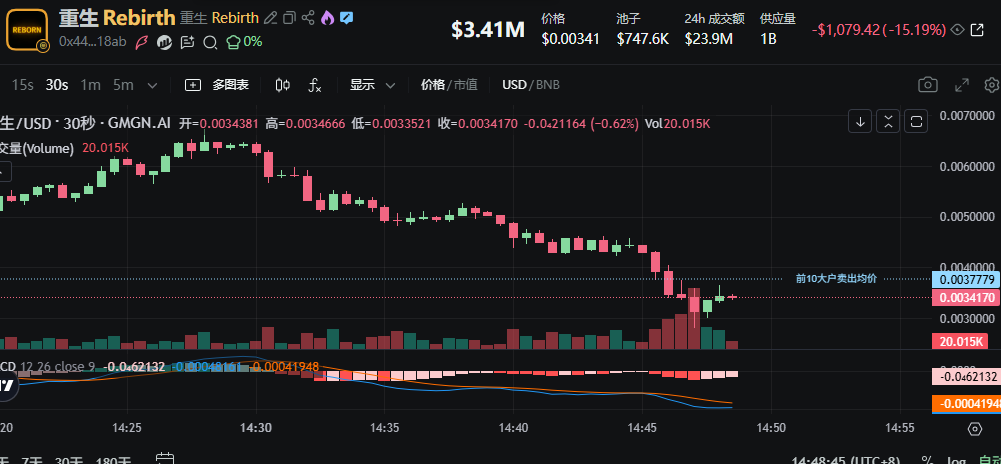Screen dimensions: 1001x464
Task: Open the share icon in header
Action: [x=308, y=18]
